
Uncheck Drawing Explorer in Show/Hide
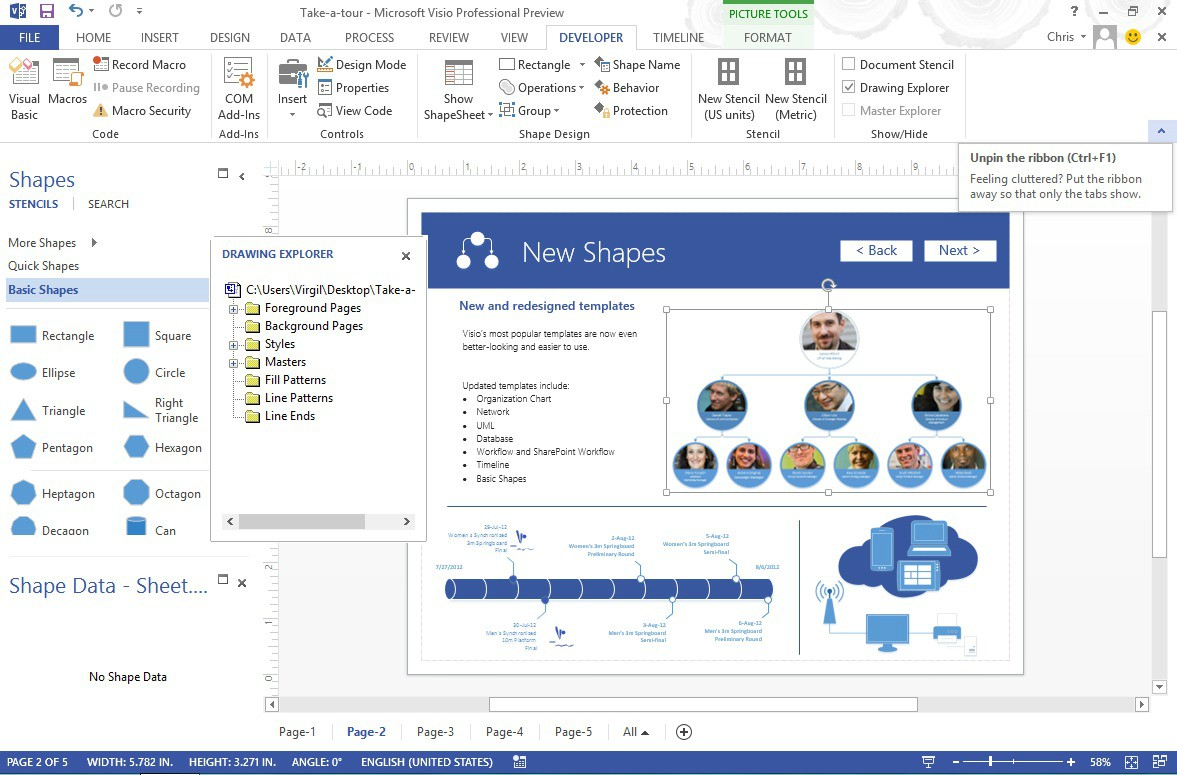(845, 87)
